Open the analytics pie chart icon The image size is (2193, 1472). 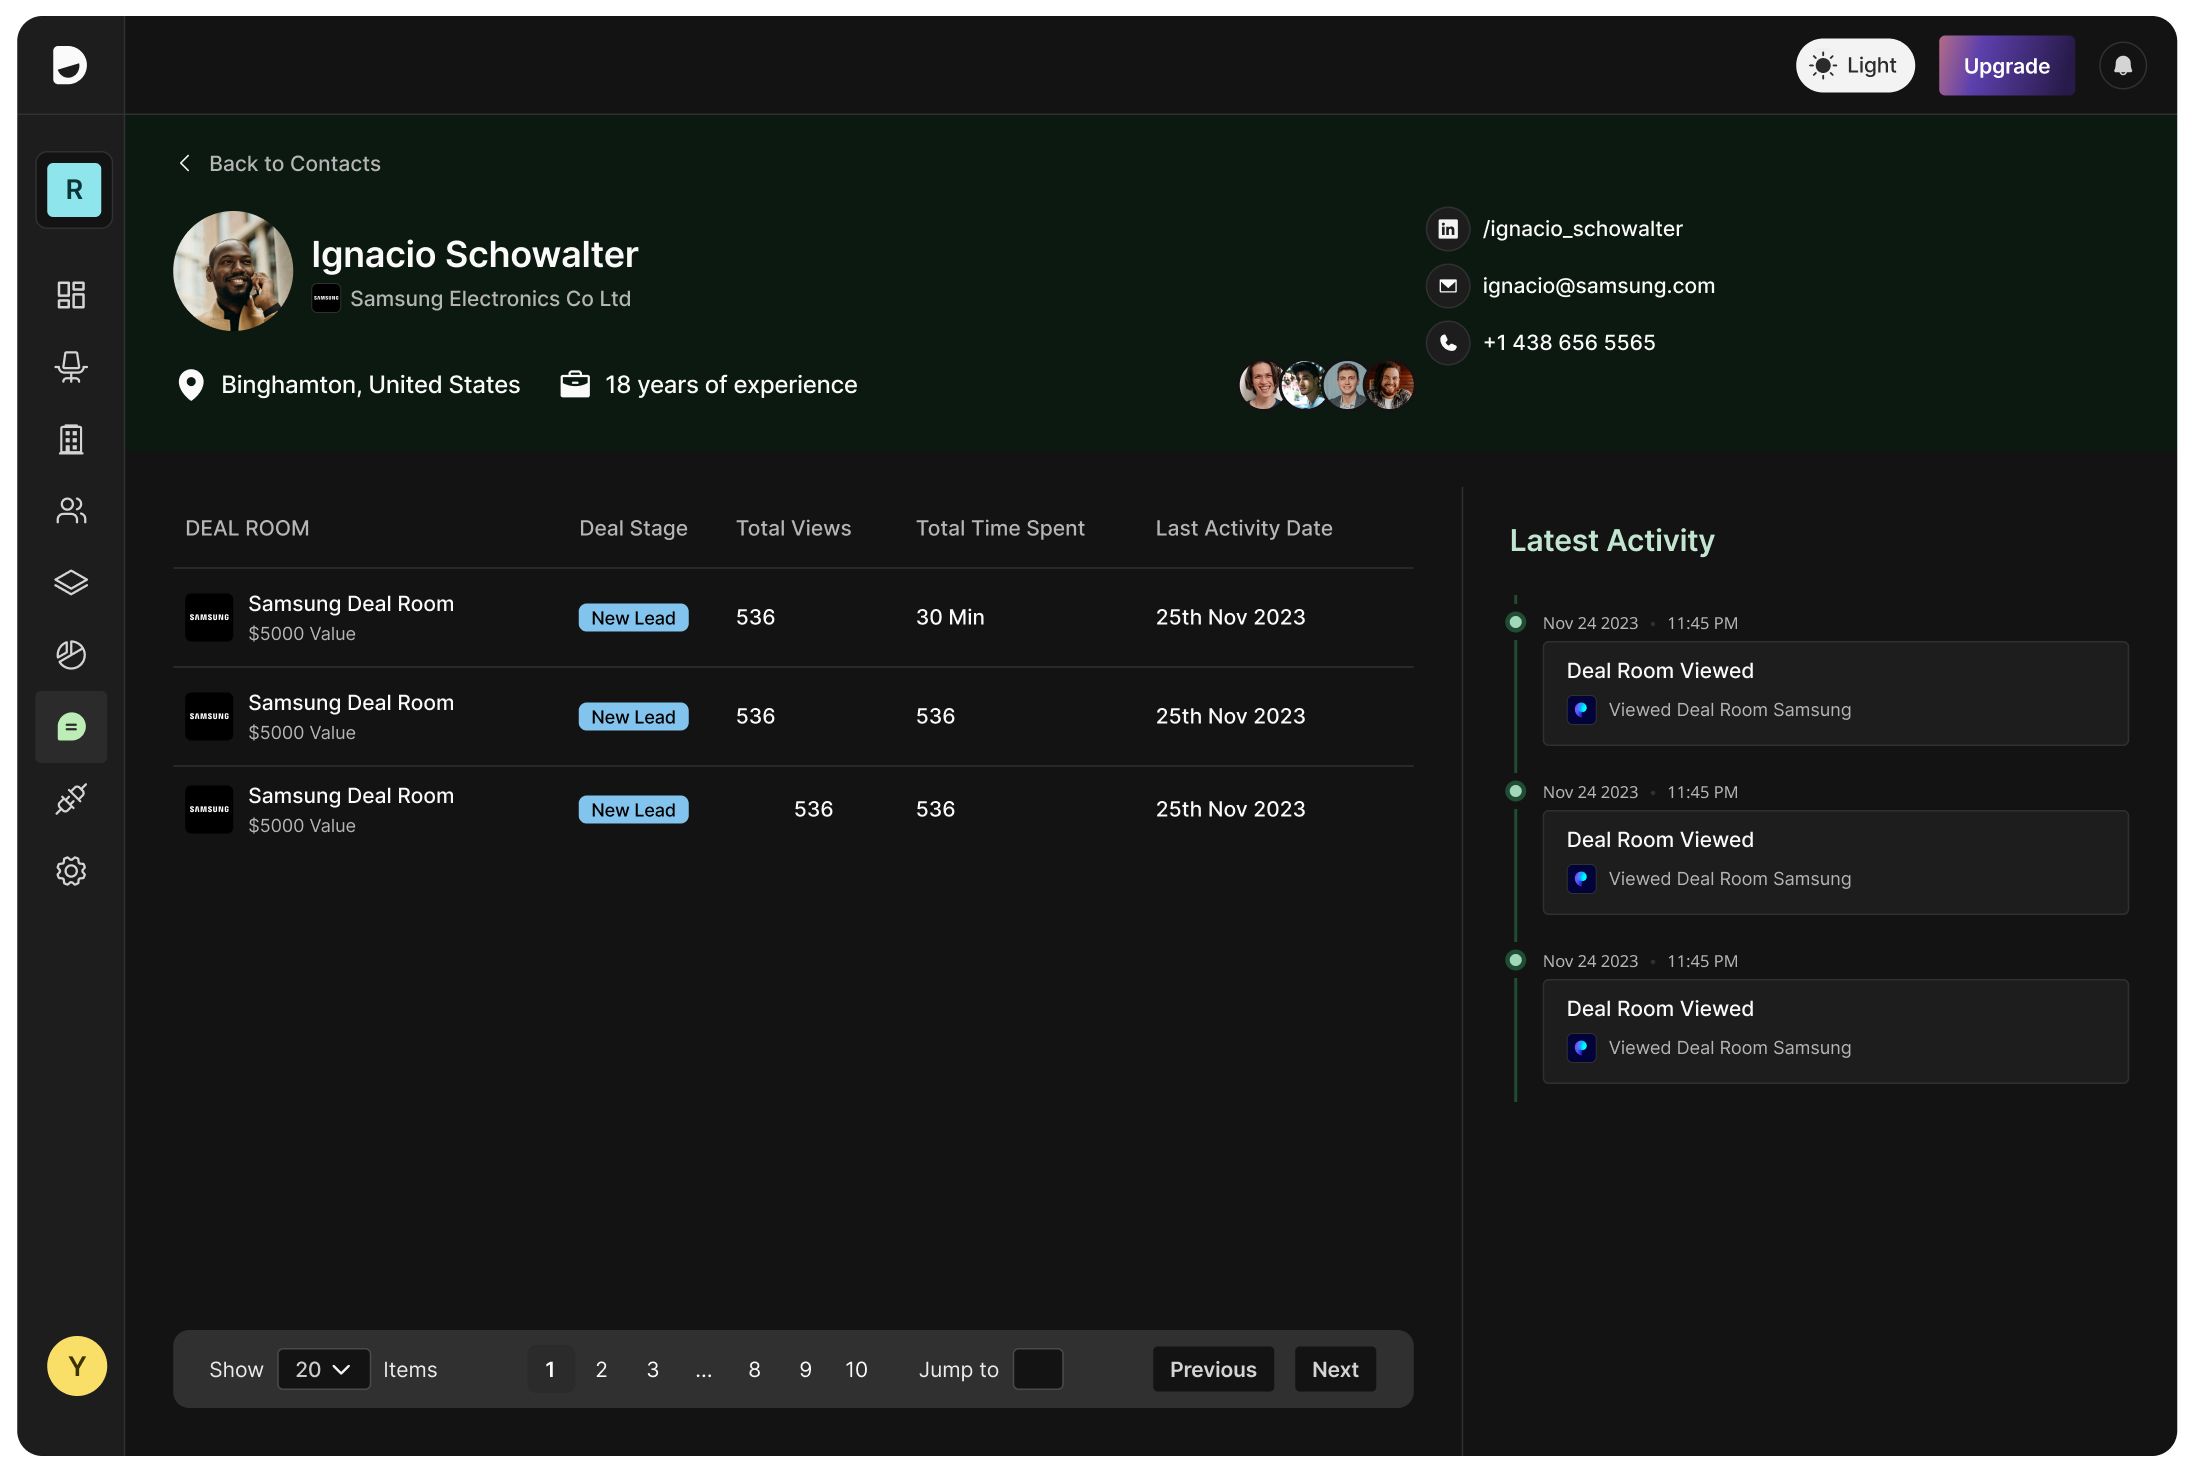pyautogui.click(x=71, y=655)
